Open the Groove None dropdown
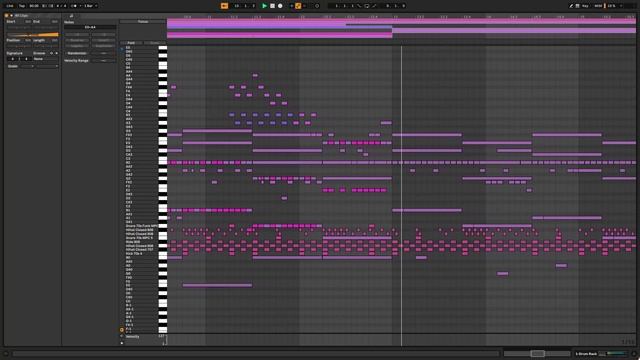Image resolution: width=640 pixels, height=360 pixels. 46,59
